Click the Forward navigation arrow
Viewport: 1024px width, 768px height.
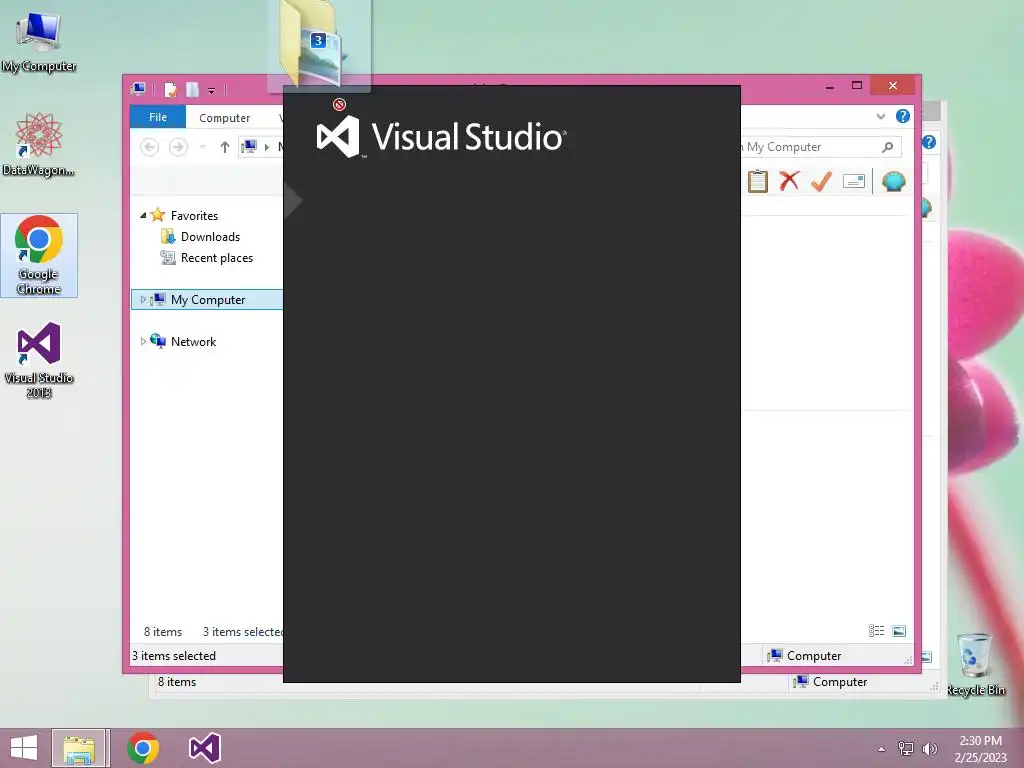[178, 147]
